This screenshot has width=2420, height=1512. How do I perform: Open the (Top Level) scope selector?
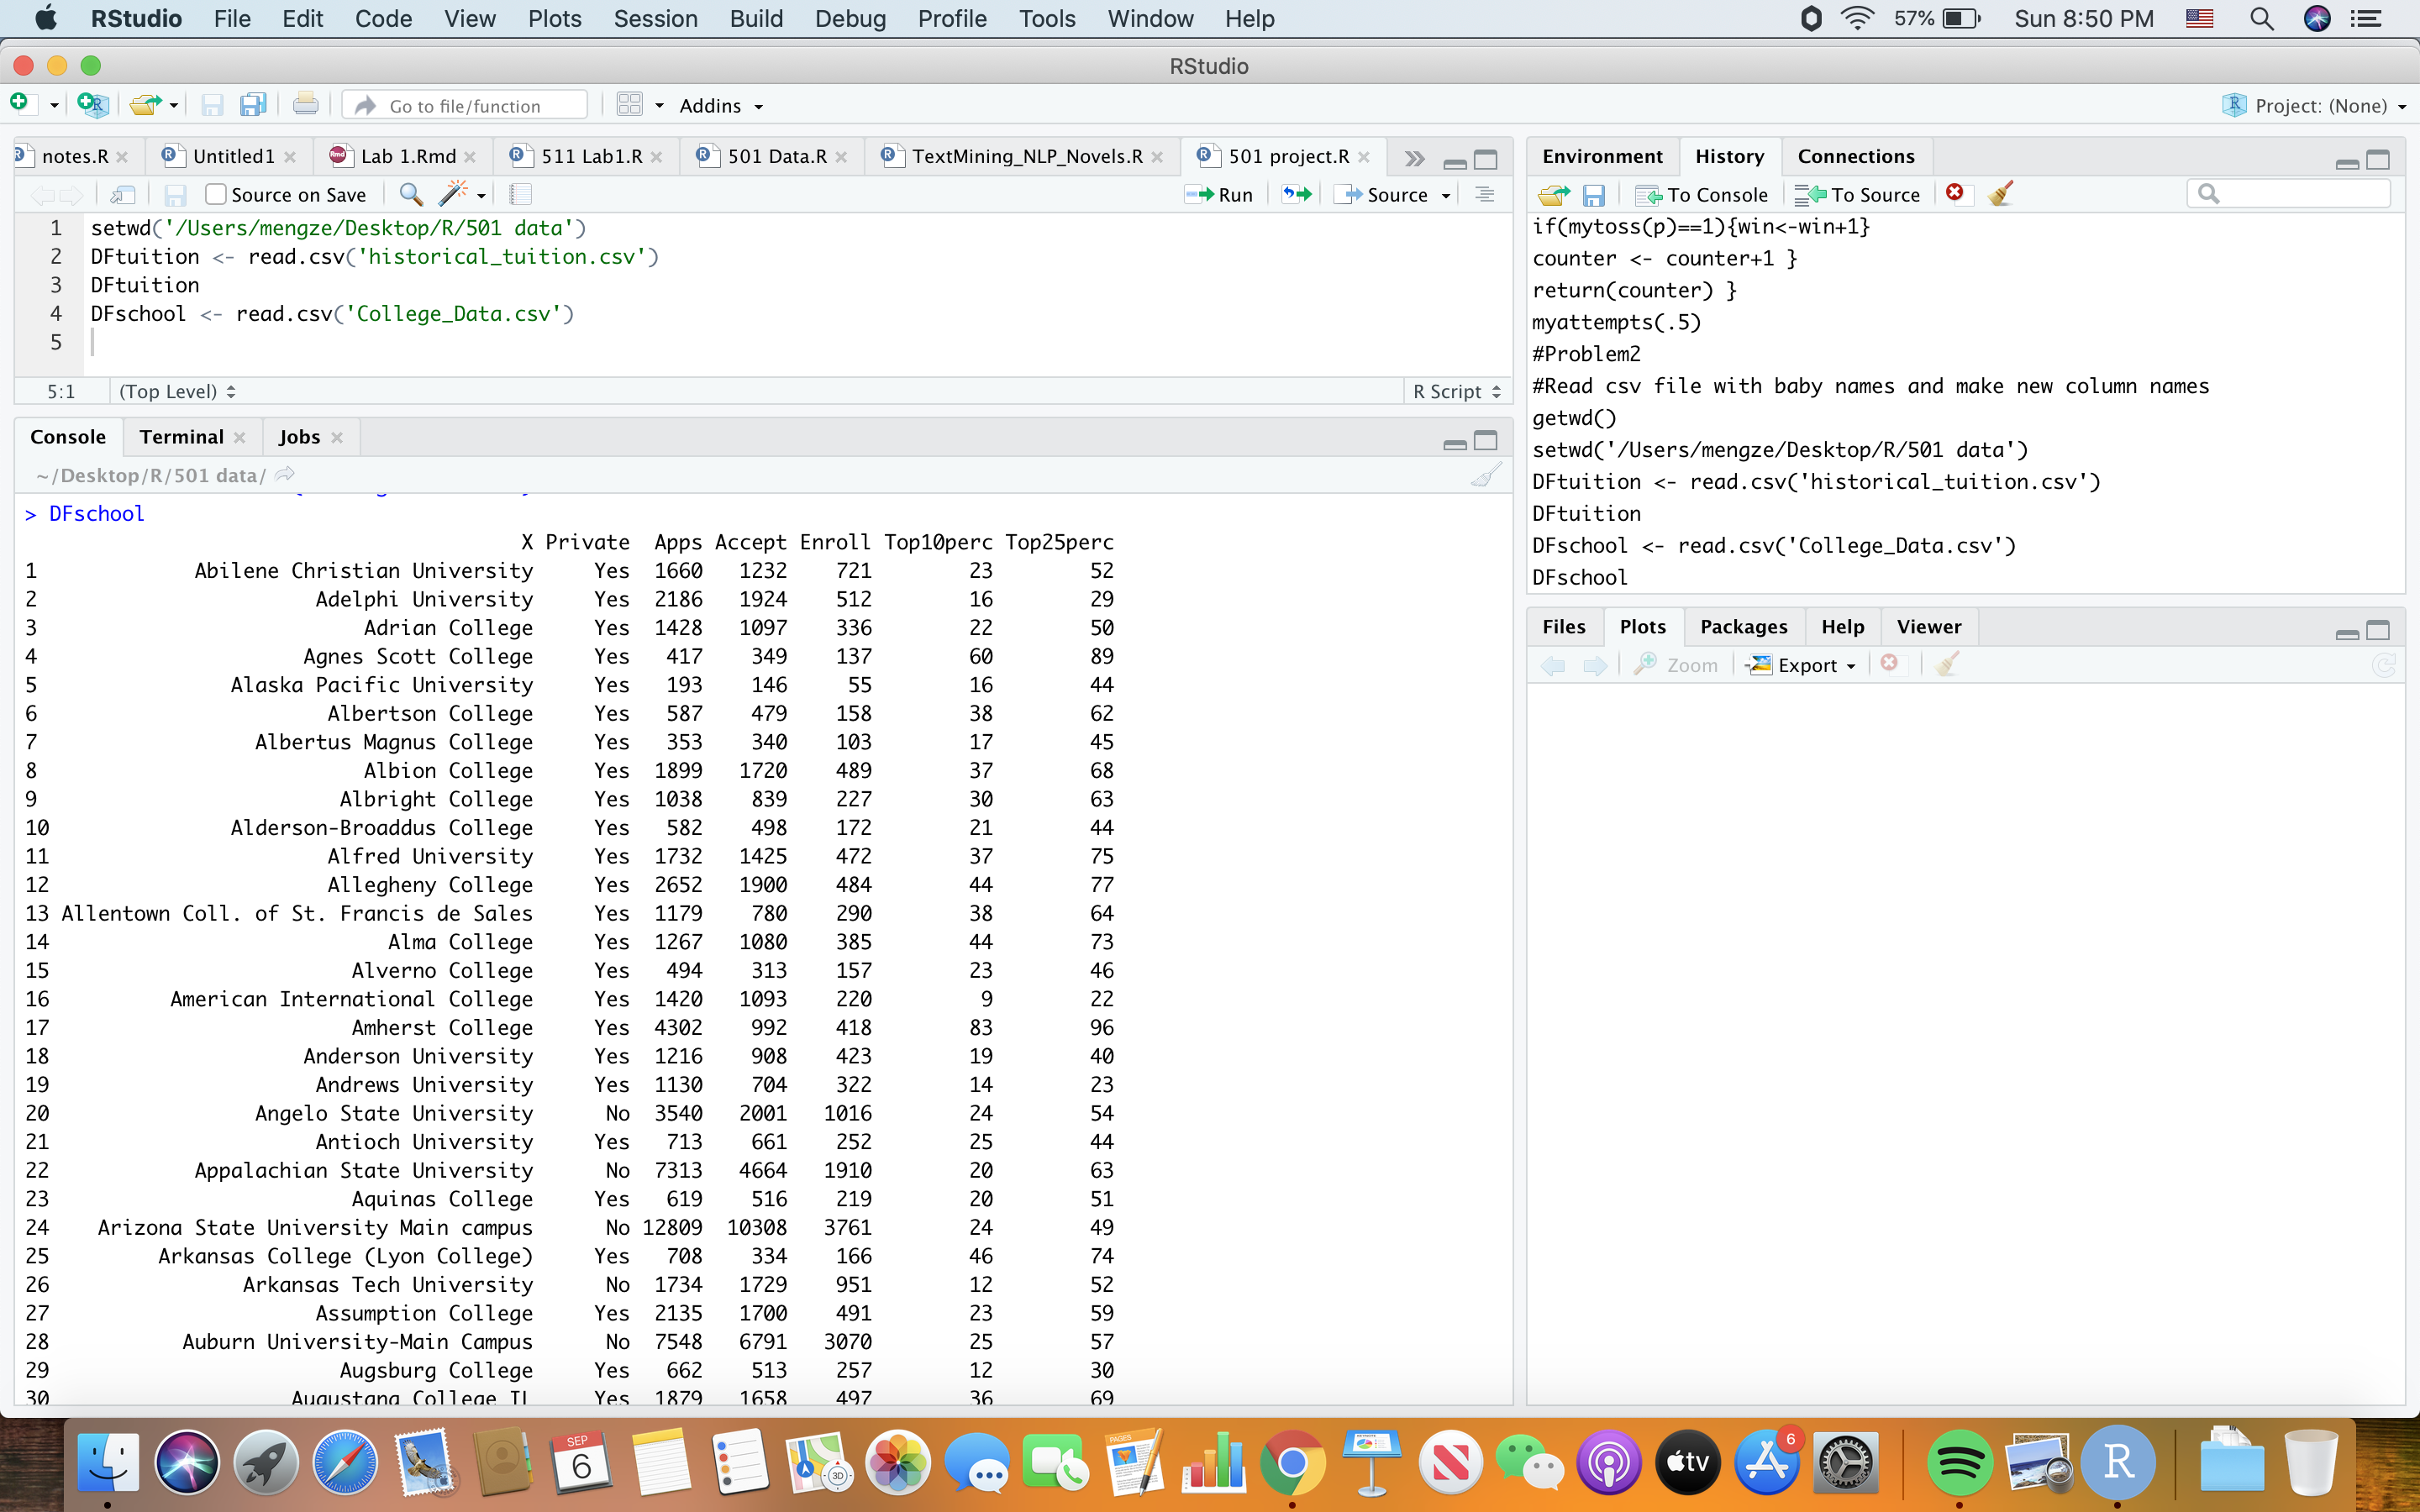[x=177, y=391]
